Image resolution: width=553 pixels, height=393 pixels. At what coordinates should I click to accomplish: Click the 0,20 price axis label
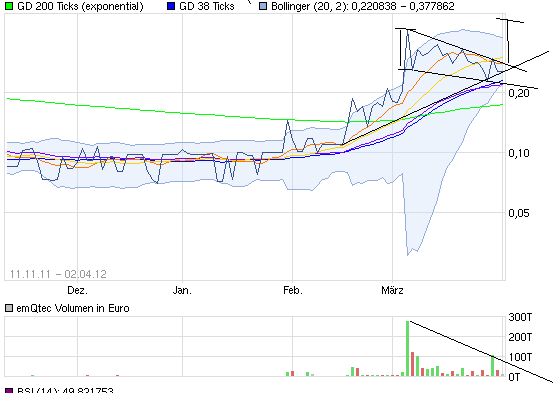click(519, 93)
